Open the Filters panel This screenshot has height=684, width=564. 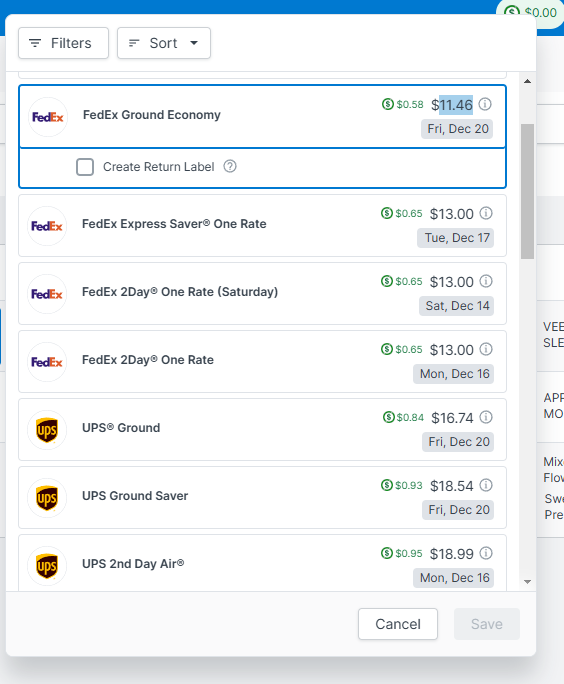(63, 43)
